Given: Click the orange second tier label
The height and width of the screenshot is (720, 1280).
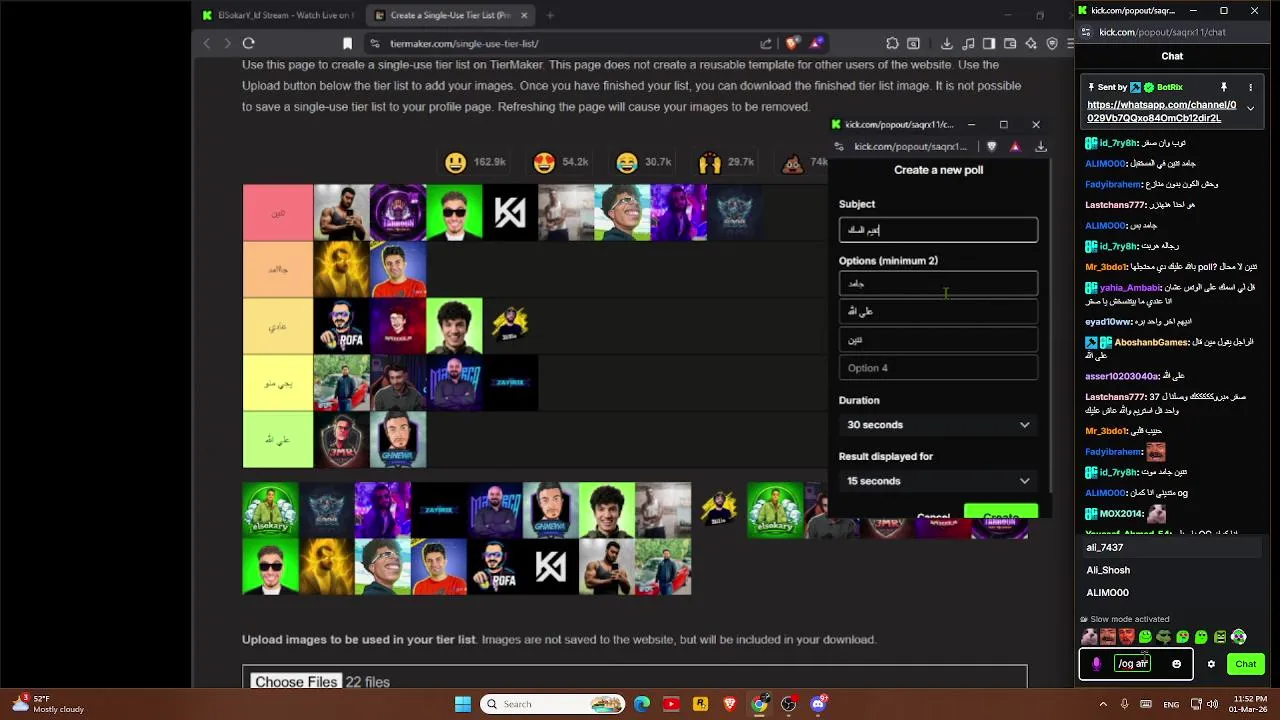Looking at the screenshot, I should coord(277,269).
